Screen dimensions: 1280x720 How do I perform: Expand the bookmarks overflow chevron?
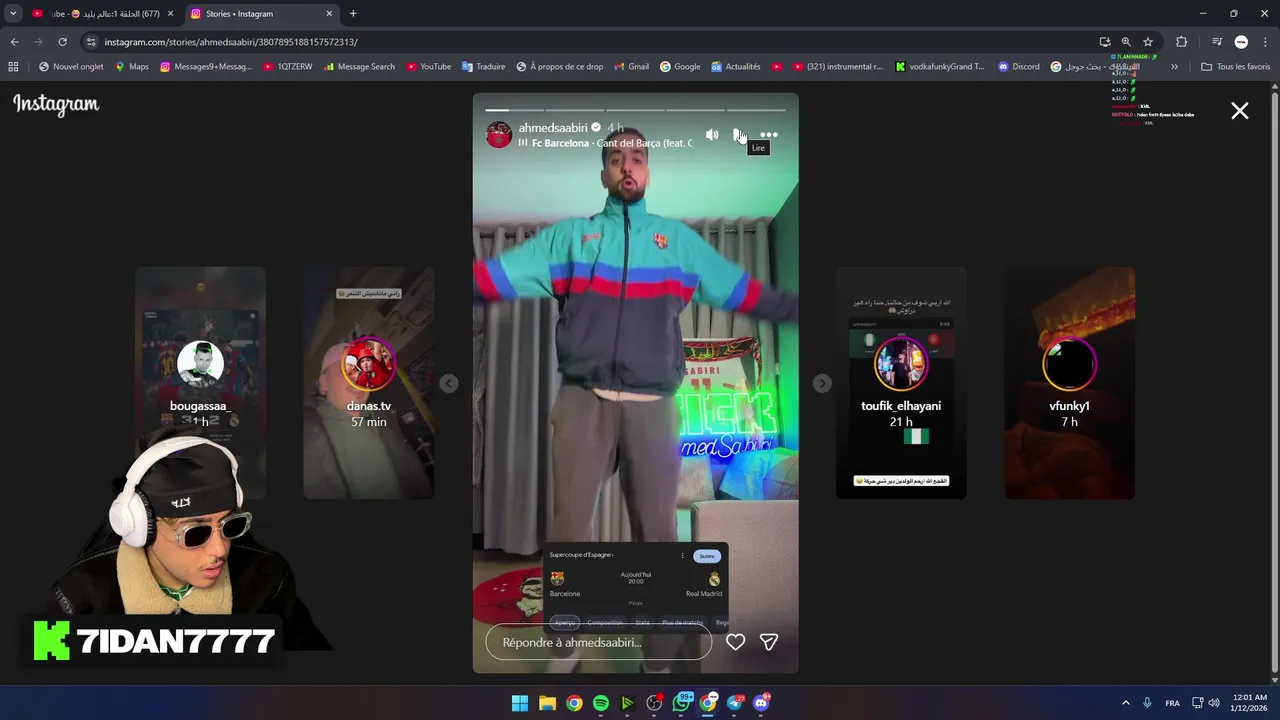[x=1174, y=67]
